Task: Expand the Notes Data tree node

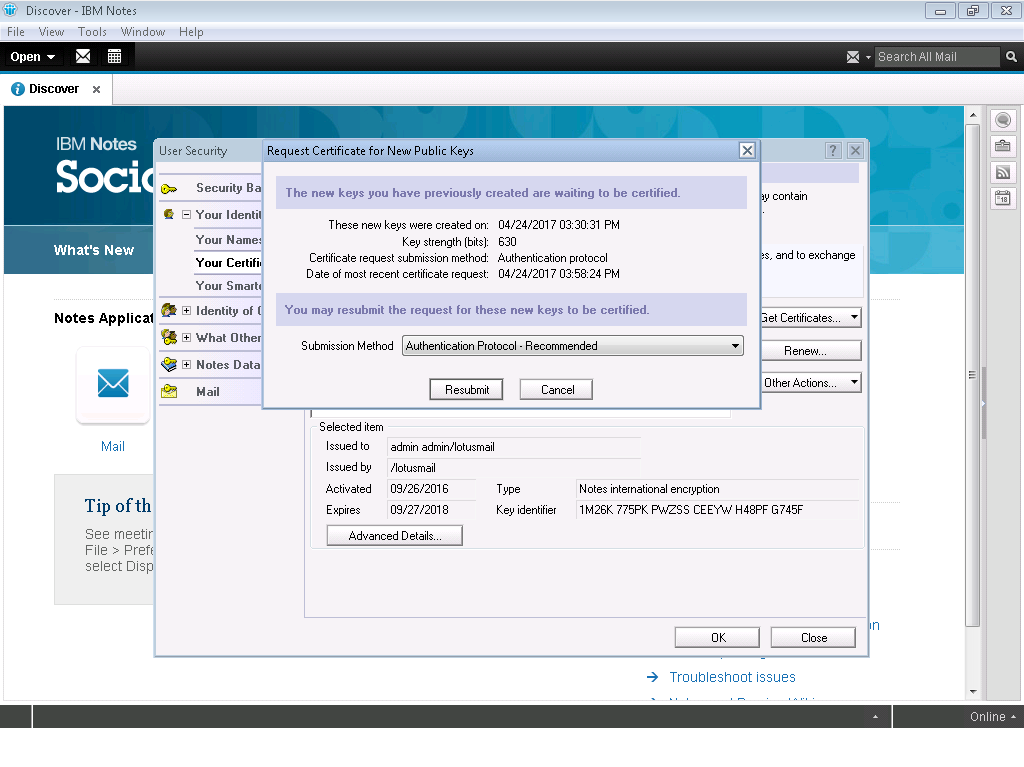Action: [186, 365]
